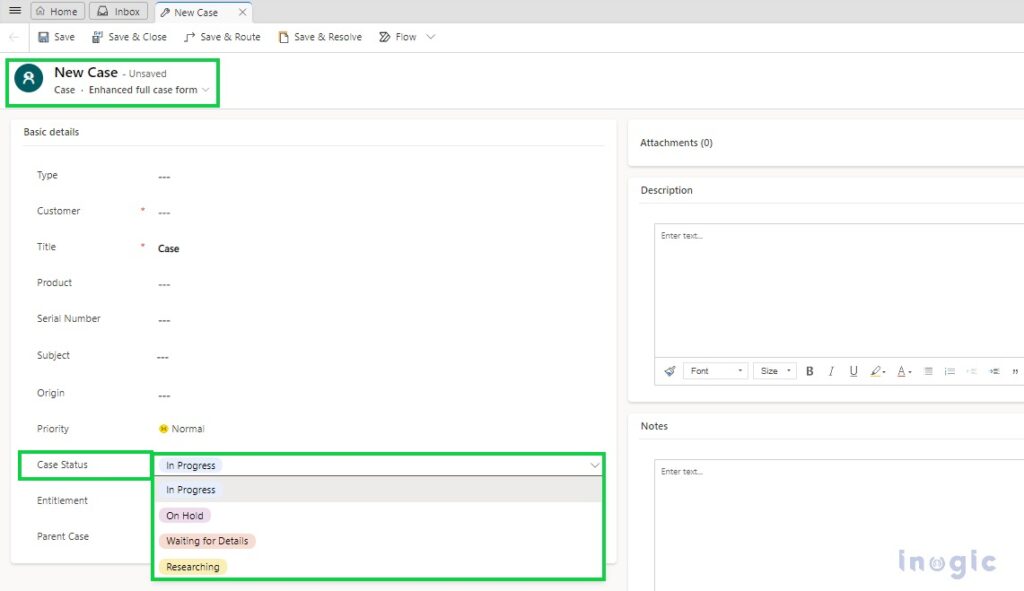Select the Save & Close icon
The height and width of the screenshot is (591, 1024).
[x=95, y=36]
